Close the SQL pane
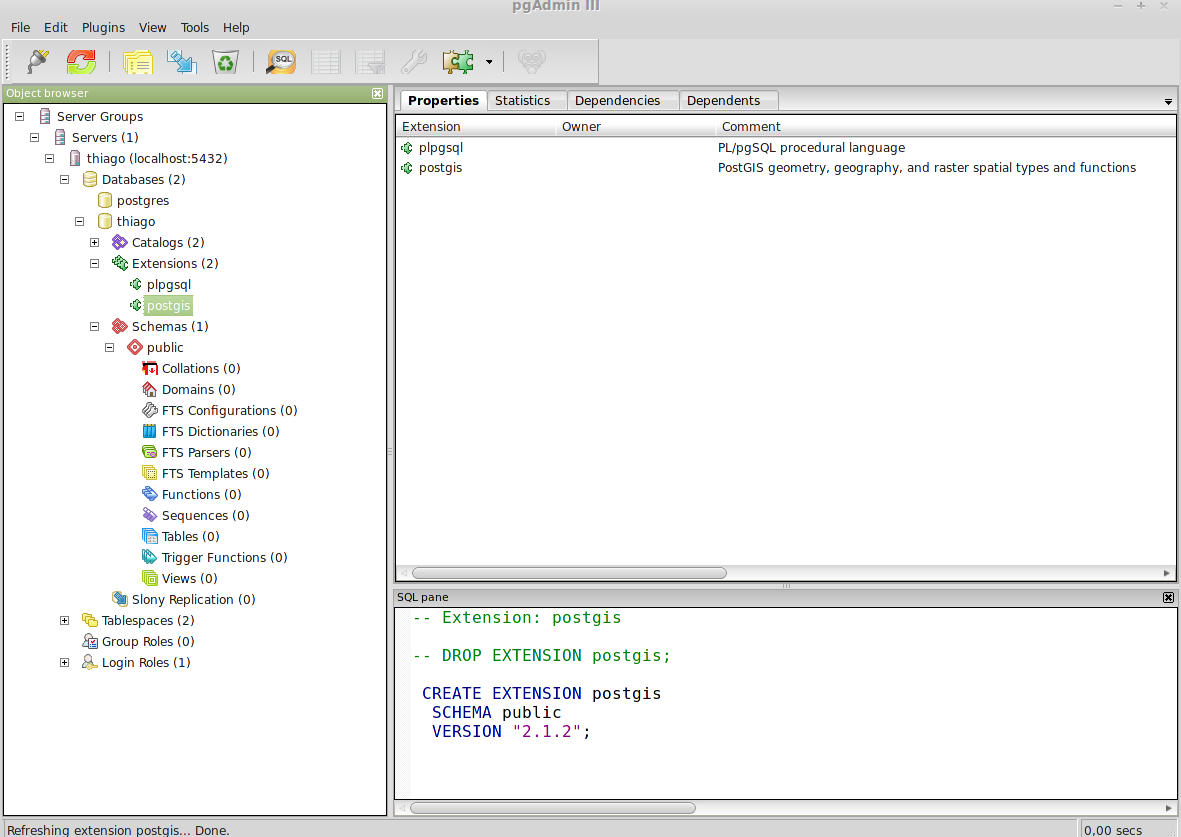This screenshot has height=837, width=1181. 1168,597
